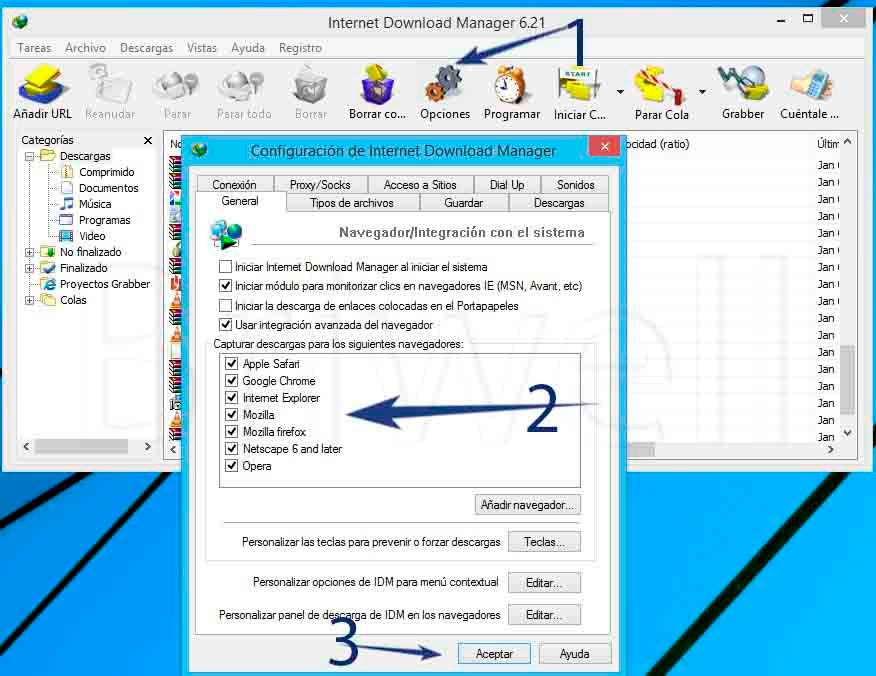Select the Música category
This screenshot has height=676, width=876.
click(95, 204)
